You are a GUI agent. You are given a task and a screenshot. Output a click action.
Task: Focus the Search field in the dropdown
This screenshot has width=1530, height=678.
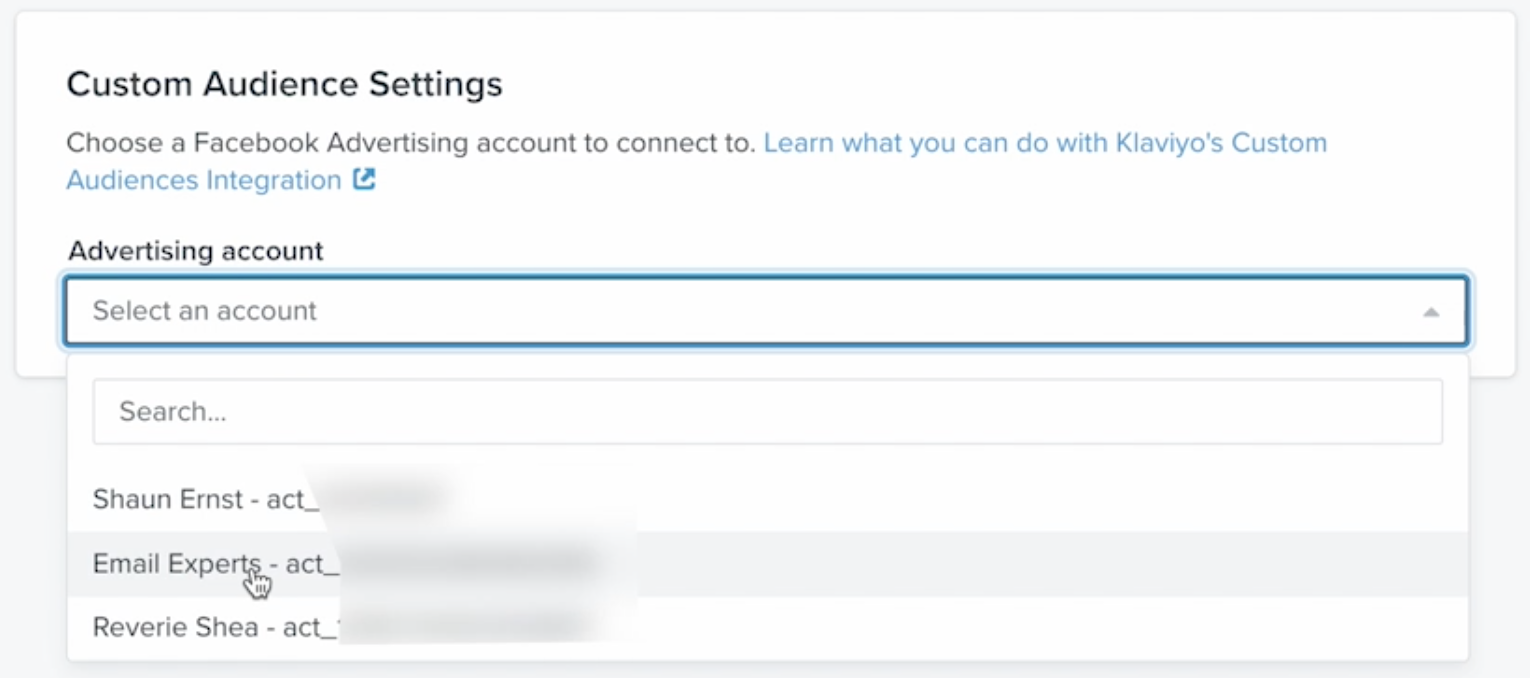pyautogui.click(x=767, y=411)
